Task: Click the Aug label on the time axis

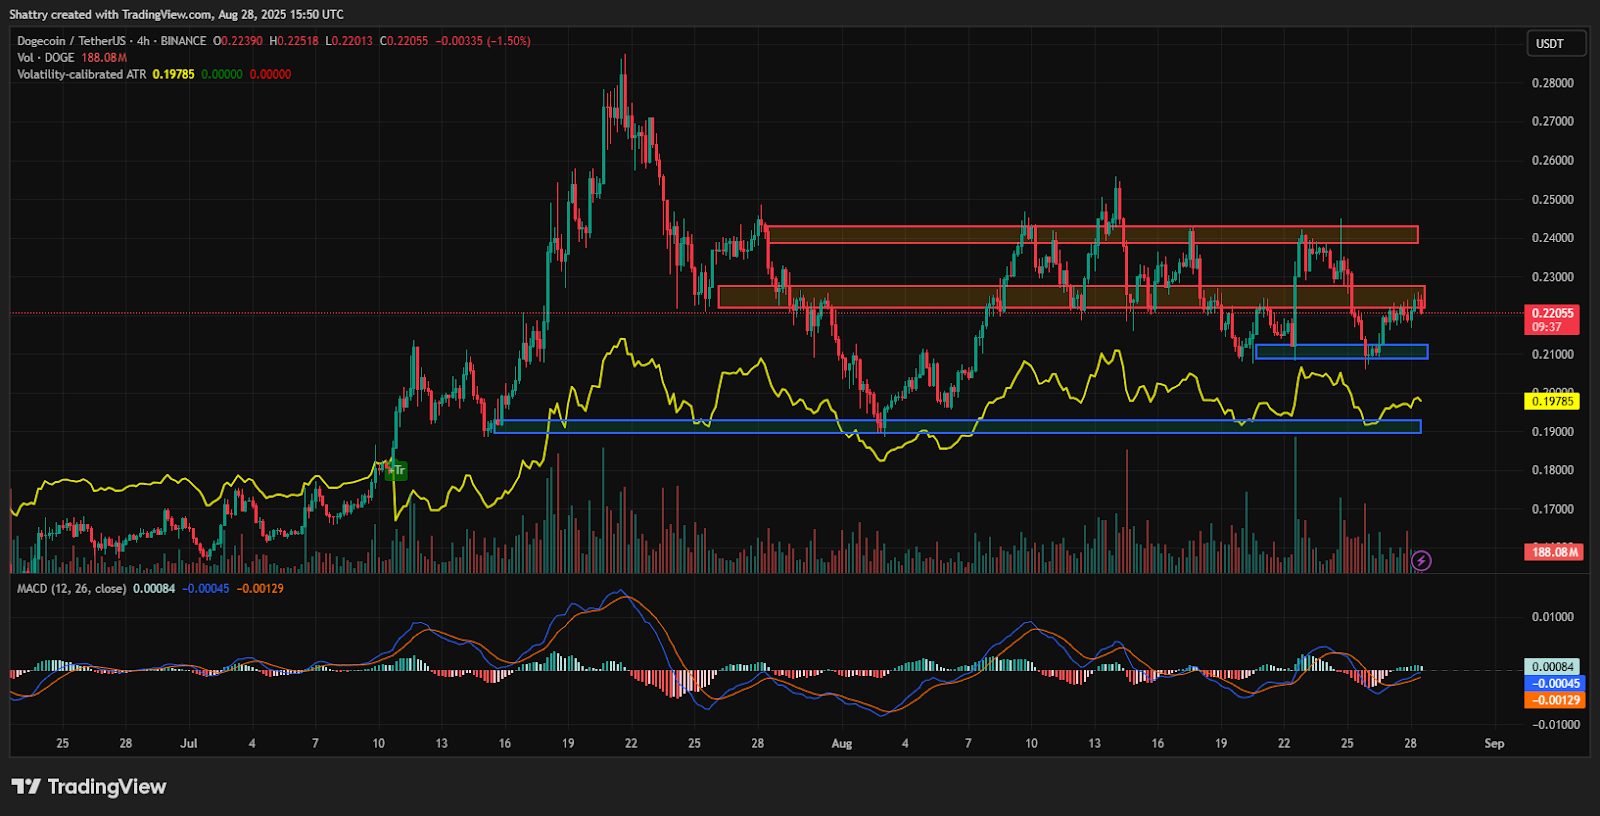Action: pos(842,743)
